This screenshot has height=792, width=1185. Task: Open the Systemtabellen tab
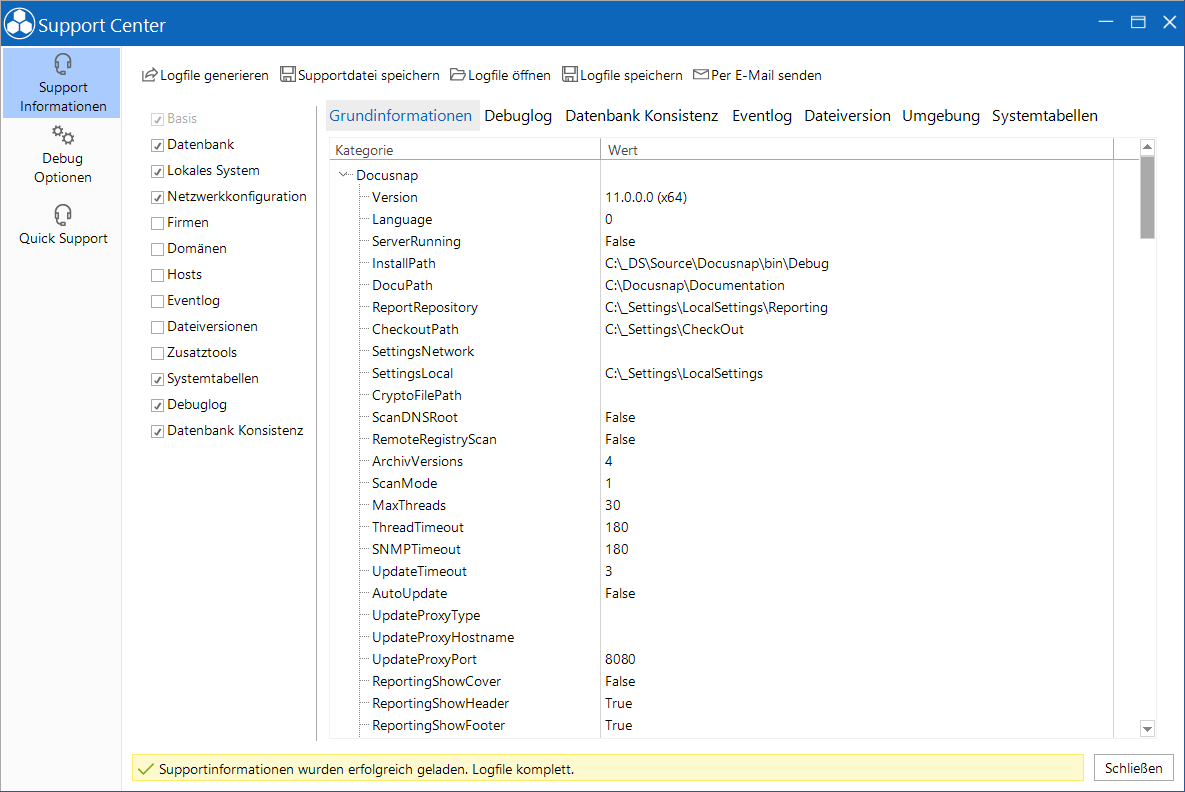coord(1044,116)
